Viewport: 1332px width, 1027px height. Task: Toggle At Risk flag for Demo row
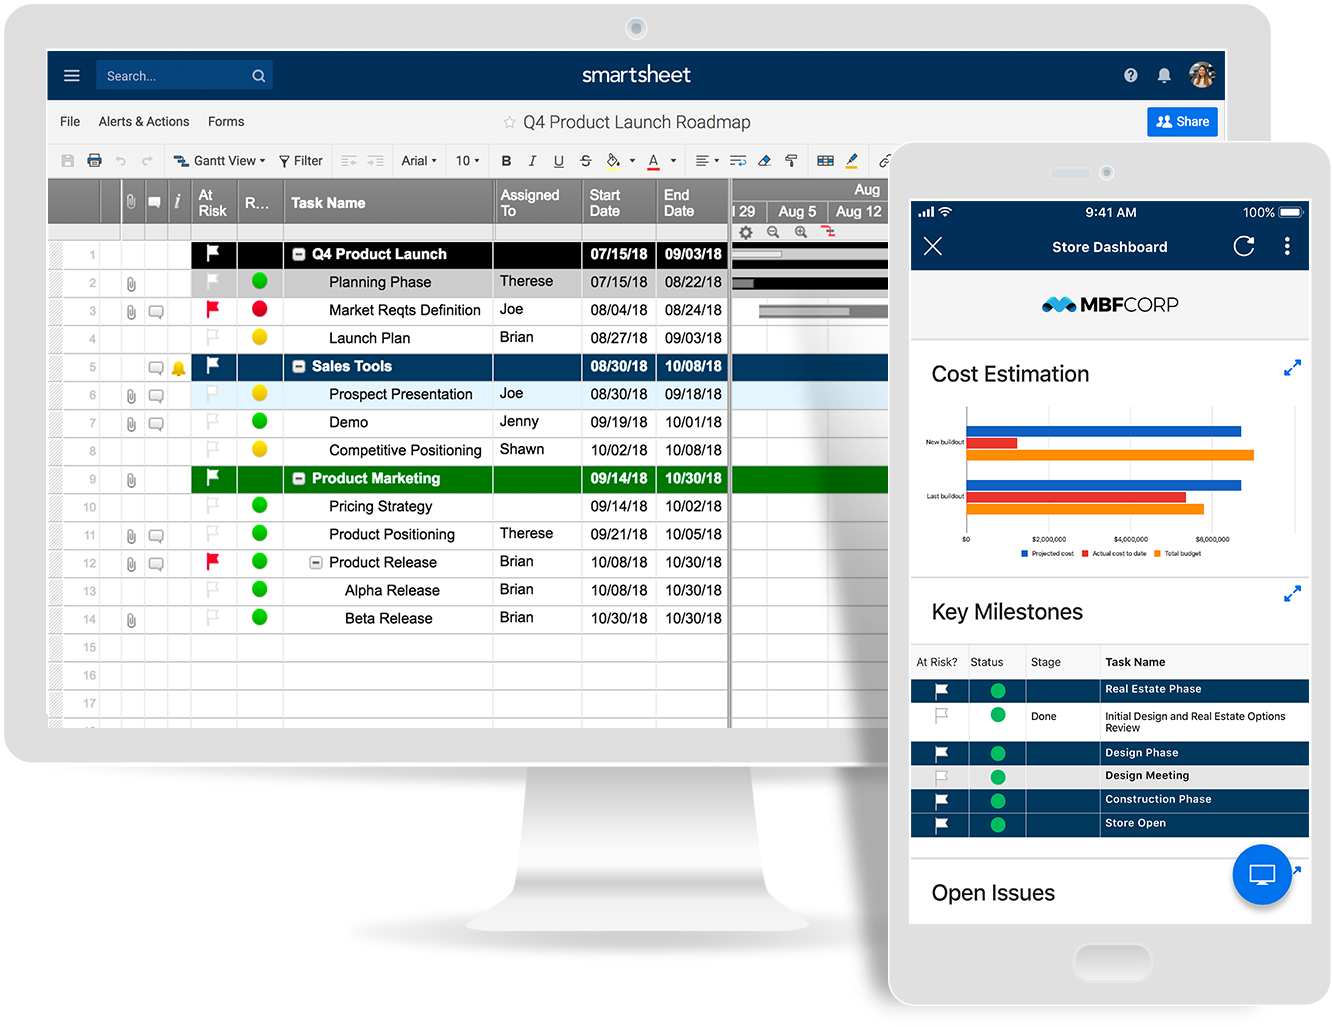pos(212,422)
